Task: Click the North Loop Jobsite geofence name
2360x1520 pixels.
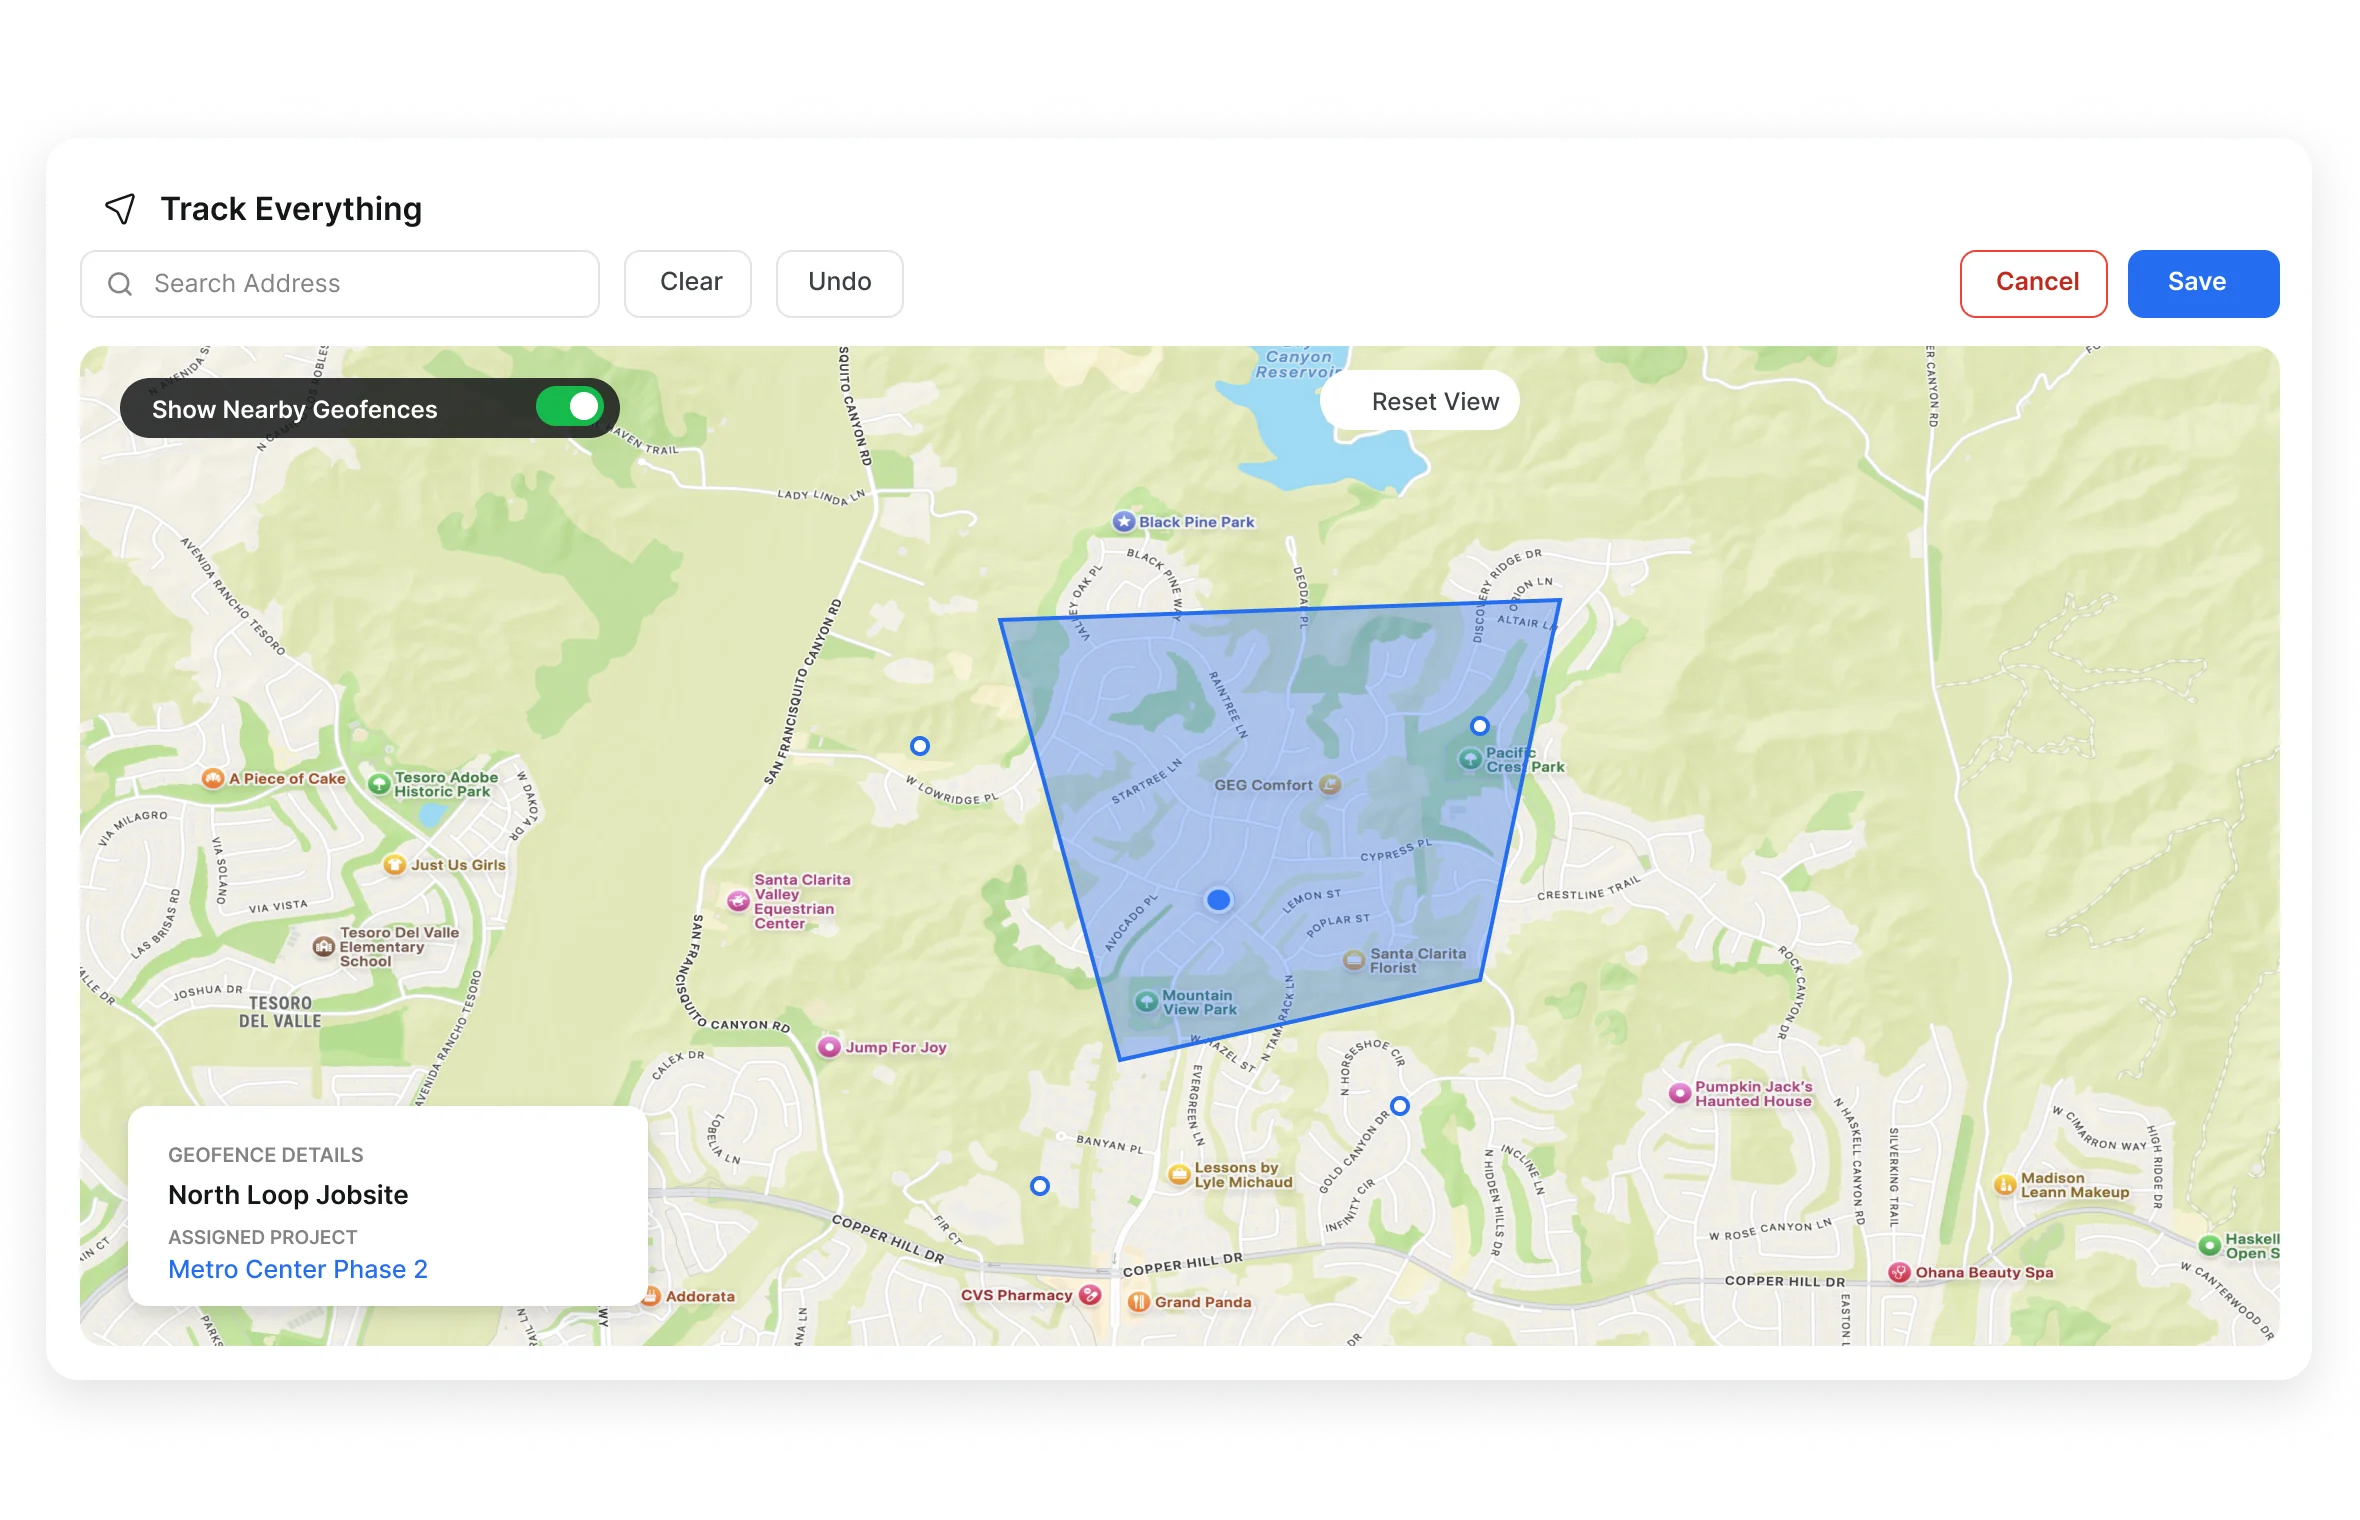Action: [x=288, y=1195]
